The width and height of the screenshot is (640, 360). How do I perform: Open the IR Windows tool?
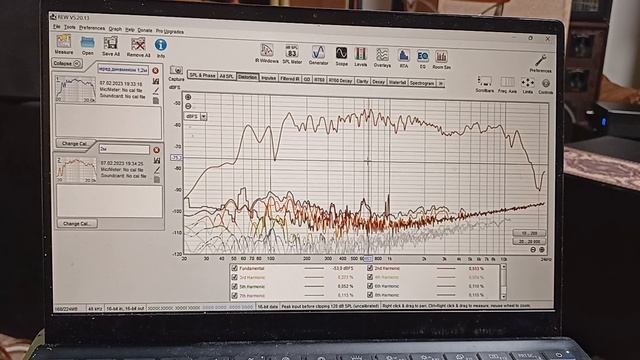pos(267,50)
